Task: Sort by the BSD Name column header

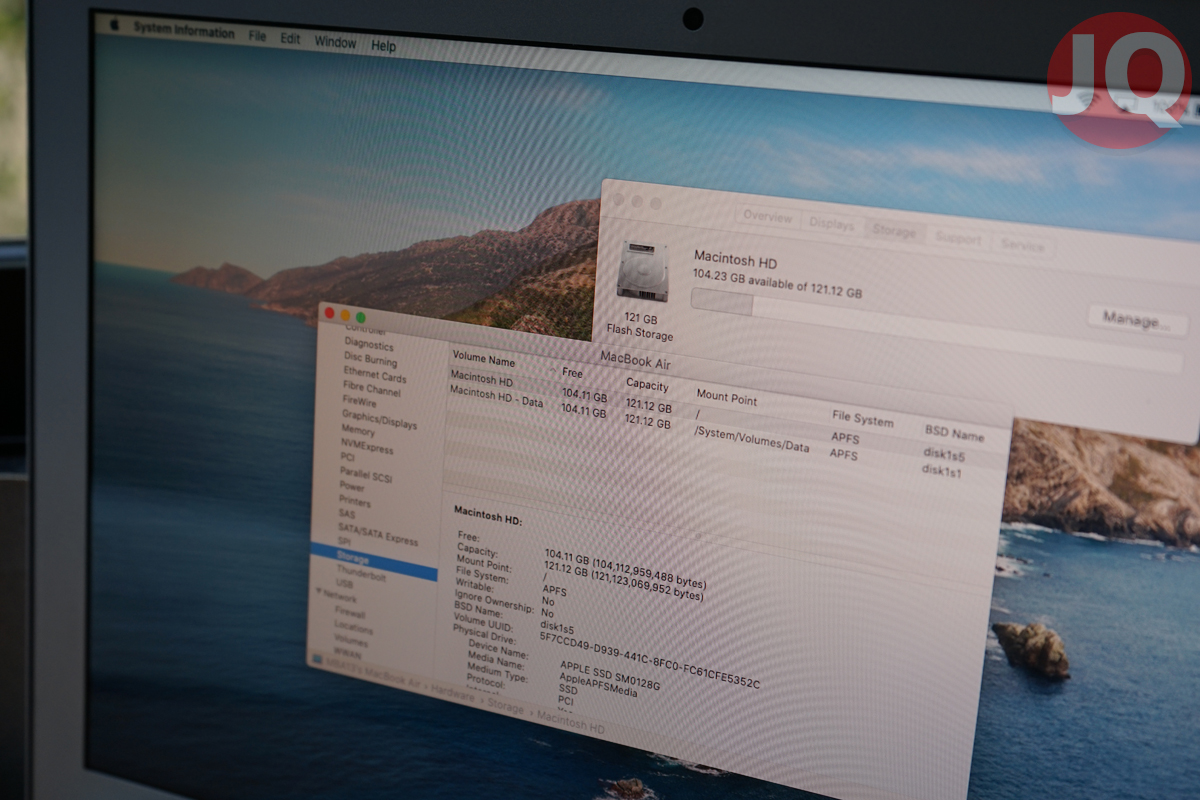Action: [x=954, y=433]
